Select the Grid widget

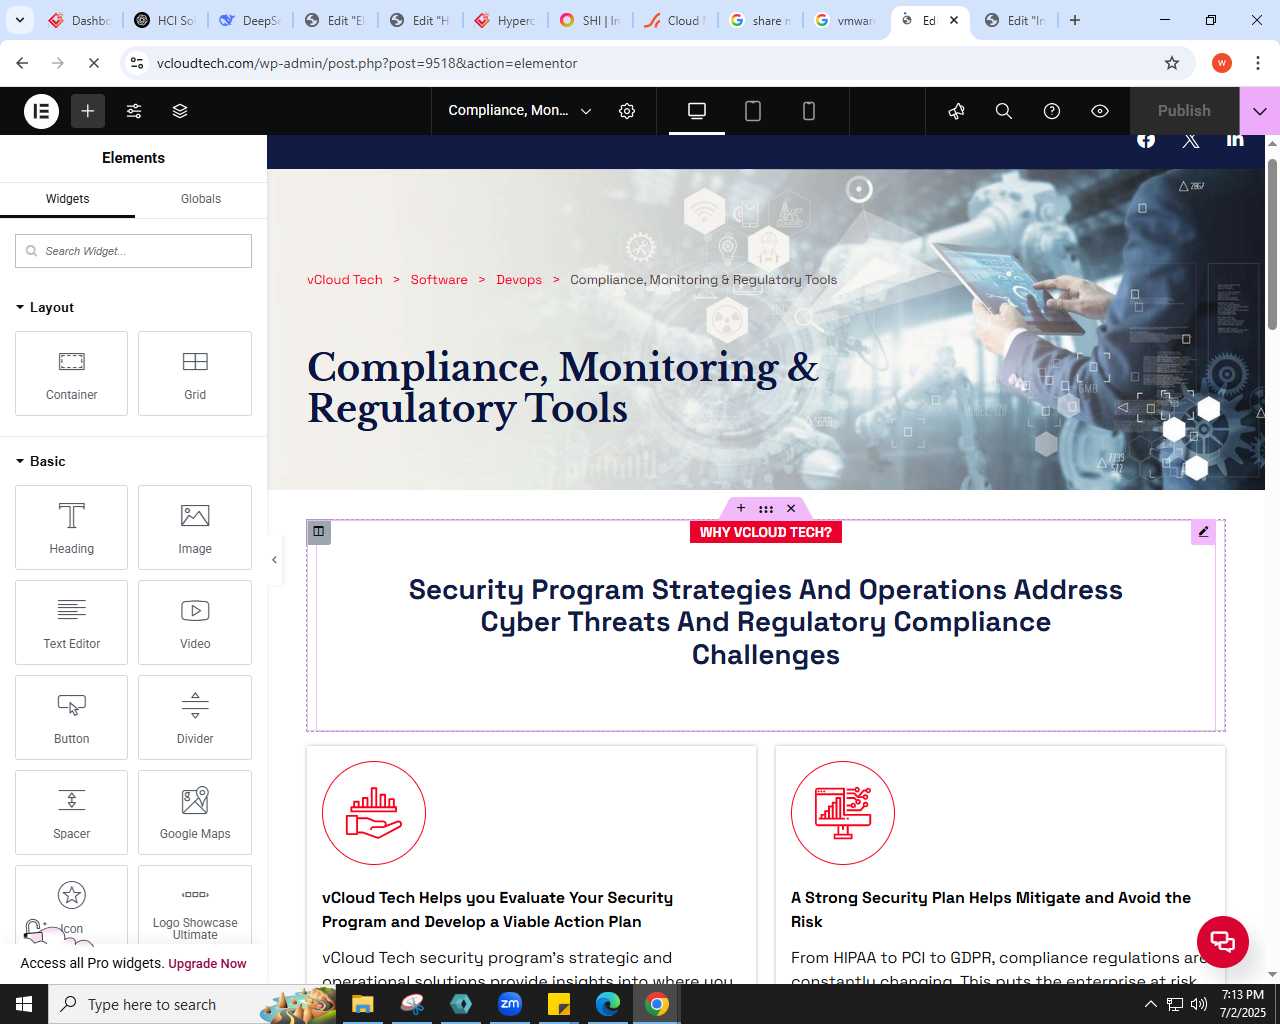[x=195, y=373]
